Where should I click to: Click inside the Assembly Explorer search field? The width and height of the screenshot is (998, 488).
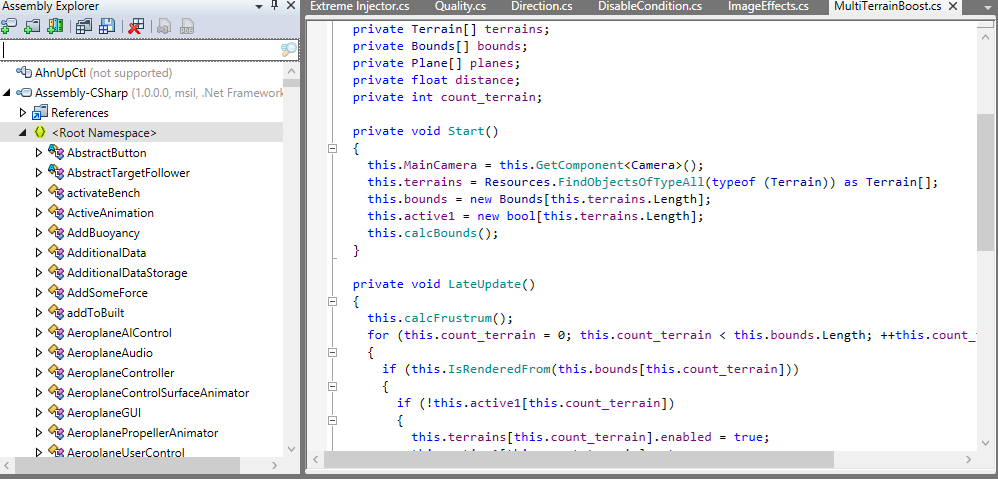click(140, 49)
